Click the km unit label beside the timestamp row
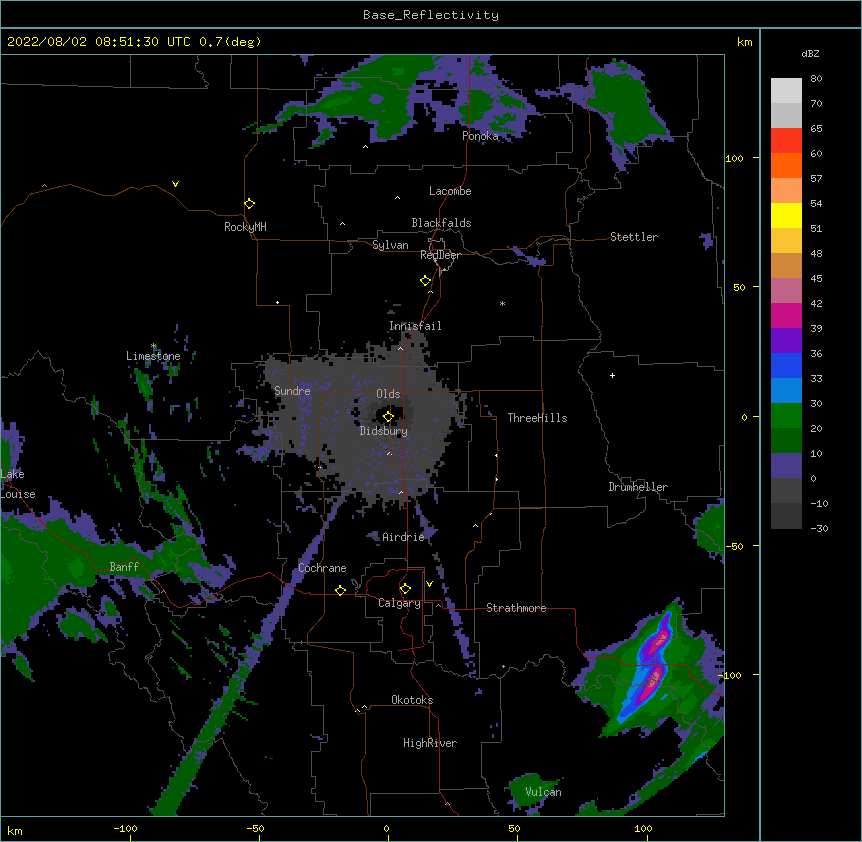 pos(744,42)
